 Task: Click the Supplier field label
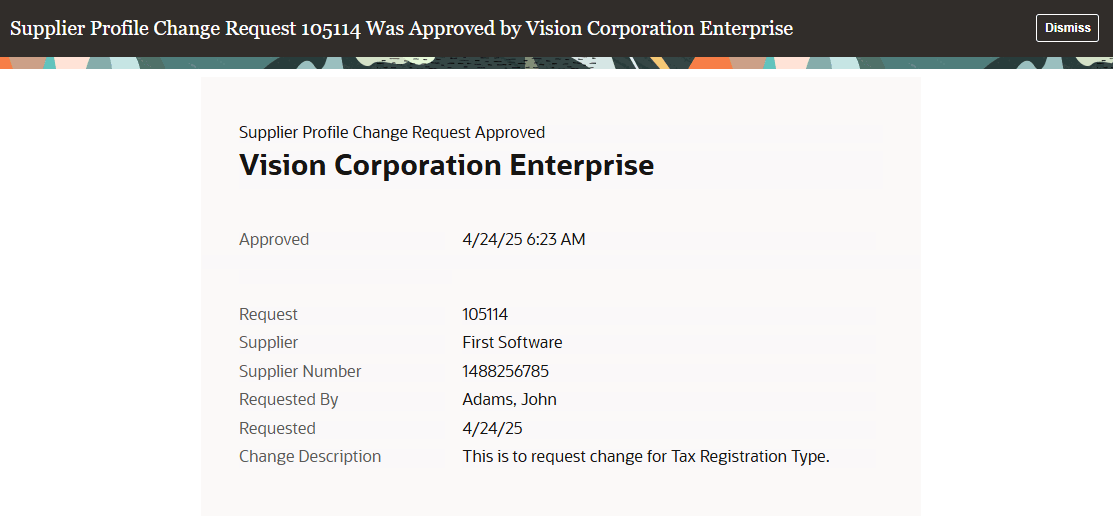268,342
